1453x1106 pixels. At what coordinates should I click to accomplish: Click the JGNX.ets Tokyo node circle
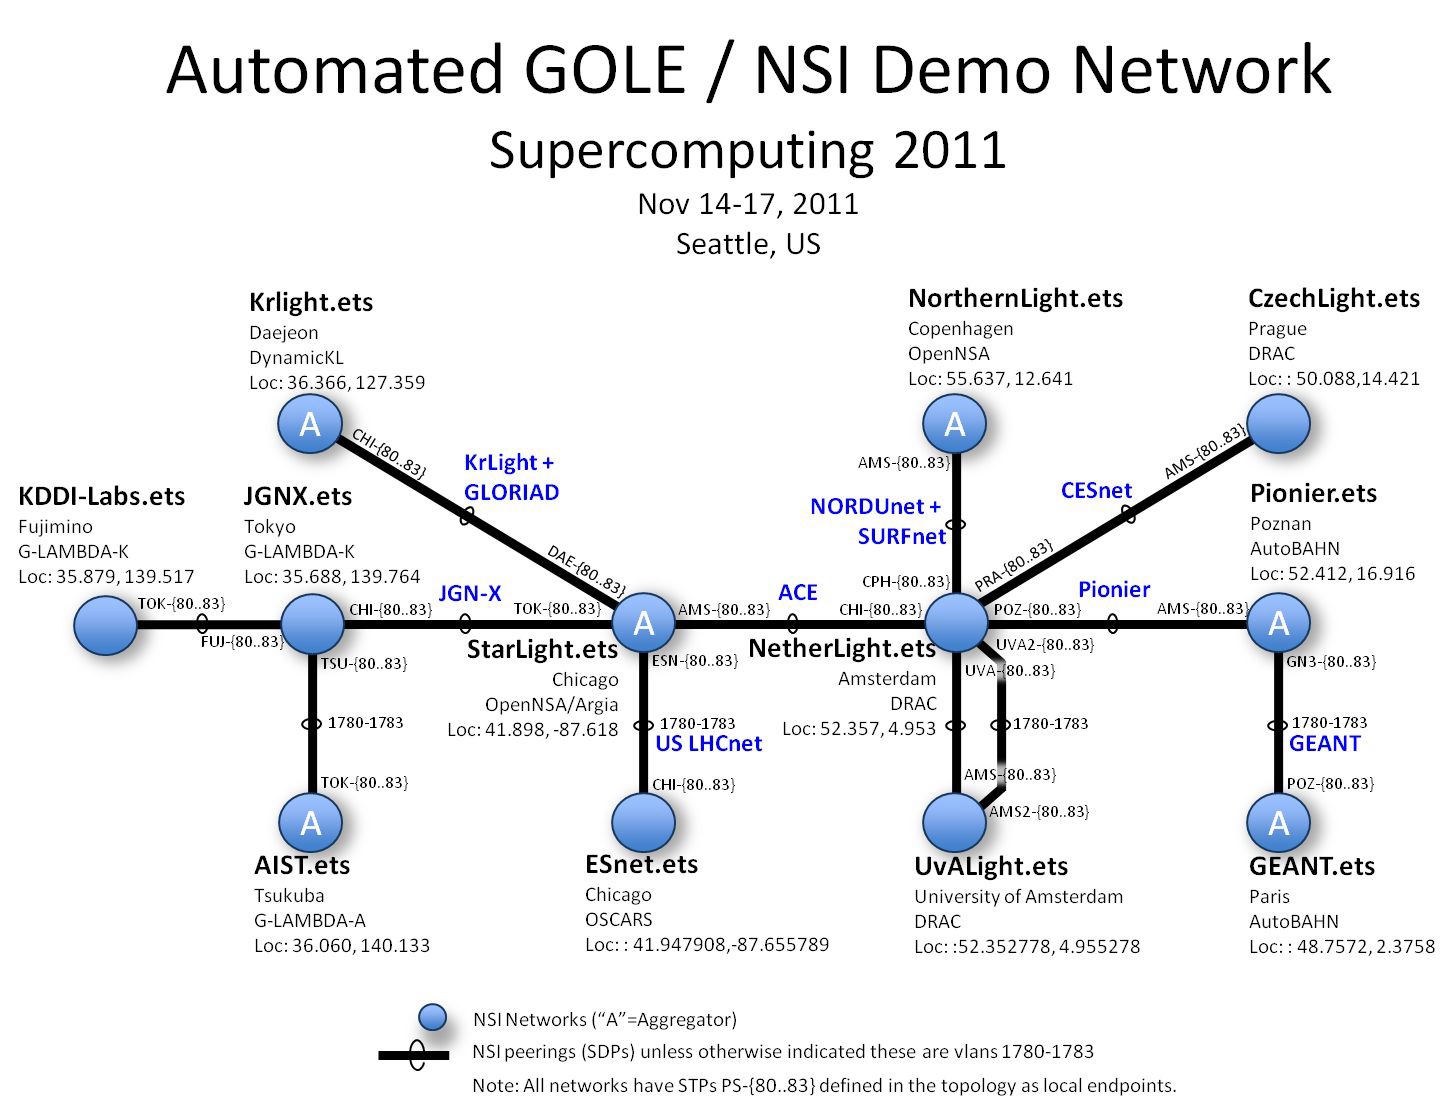pyautogui.click(x=312, y=624)
